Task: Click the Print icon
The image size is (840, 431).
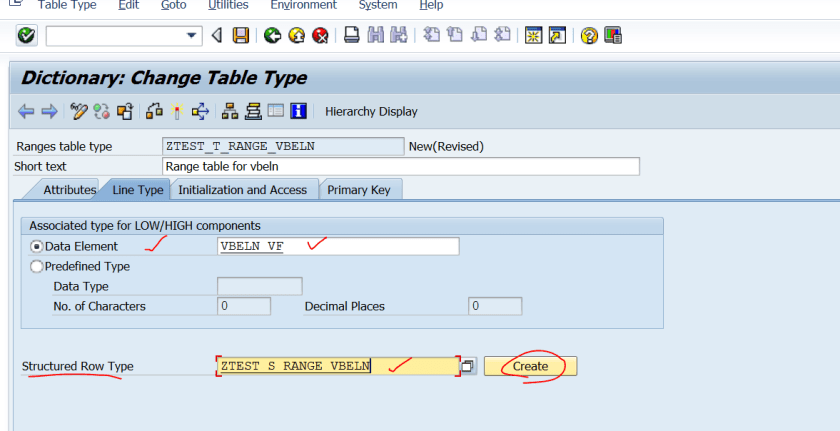Action: (351, 35)
